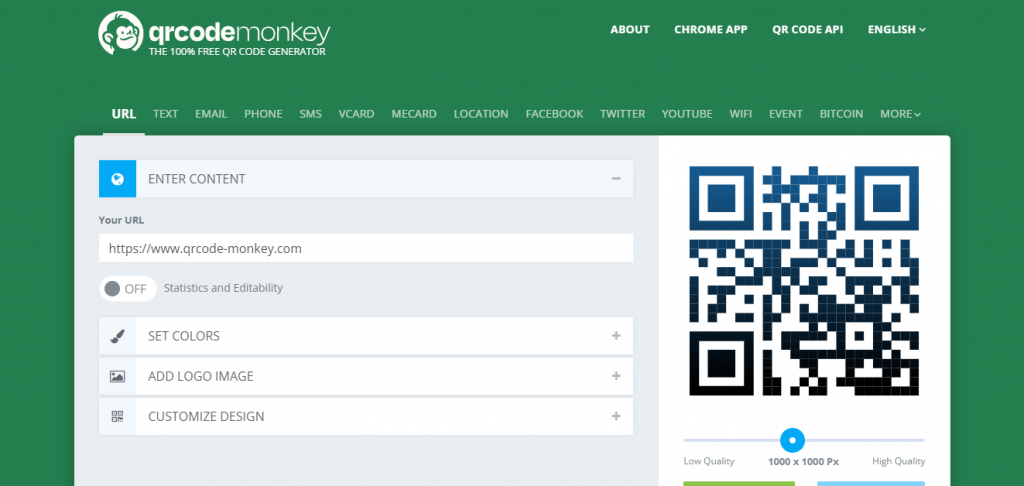Click the picture icon for Add Logo Image
Screen dimensions: 1024x486
(117, 376)
